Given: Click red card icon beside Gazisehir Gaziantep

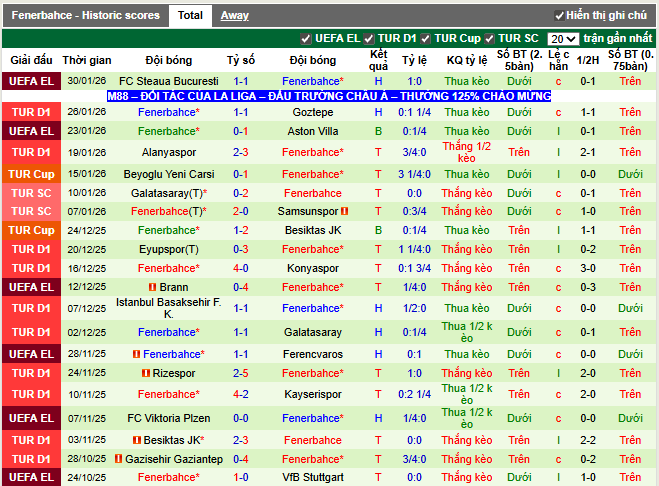Looking at the screenshot, I should (x=120, y=459).
